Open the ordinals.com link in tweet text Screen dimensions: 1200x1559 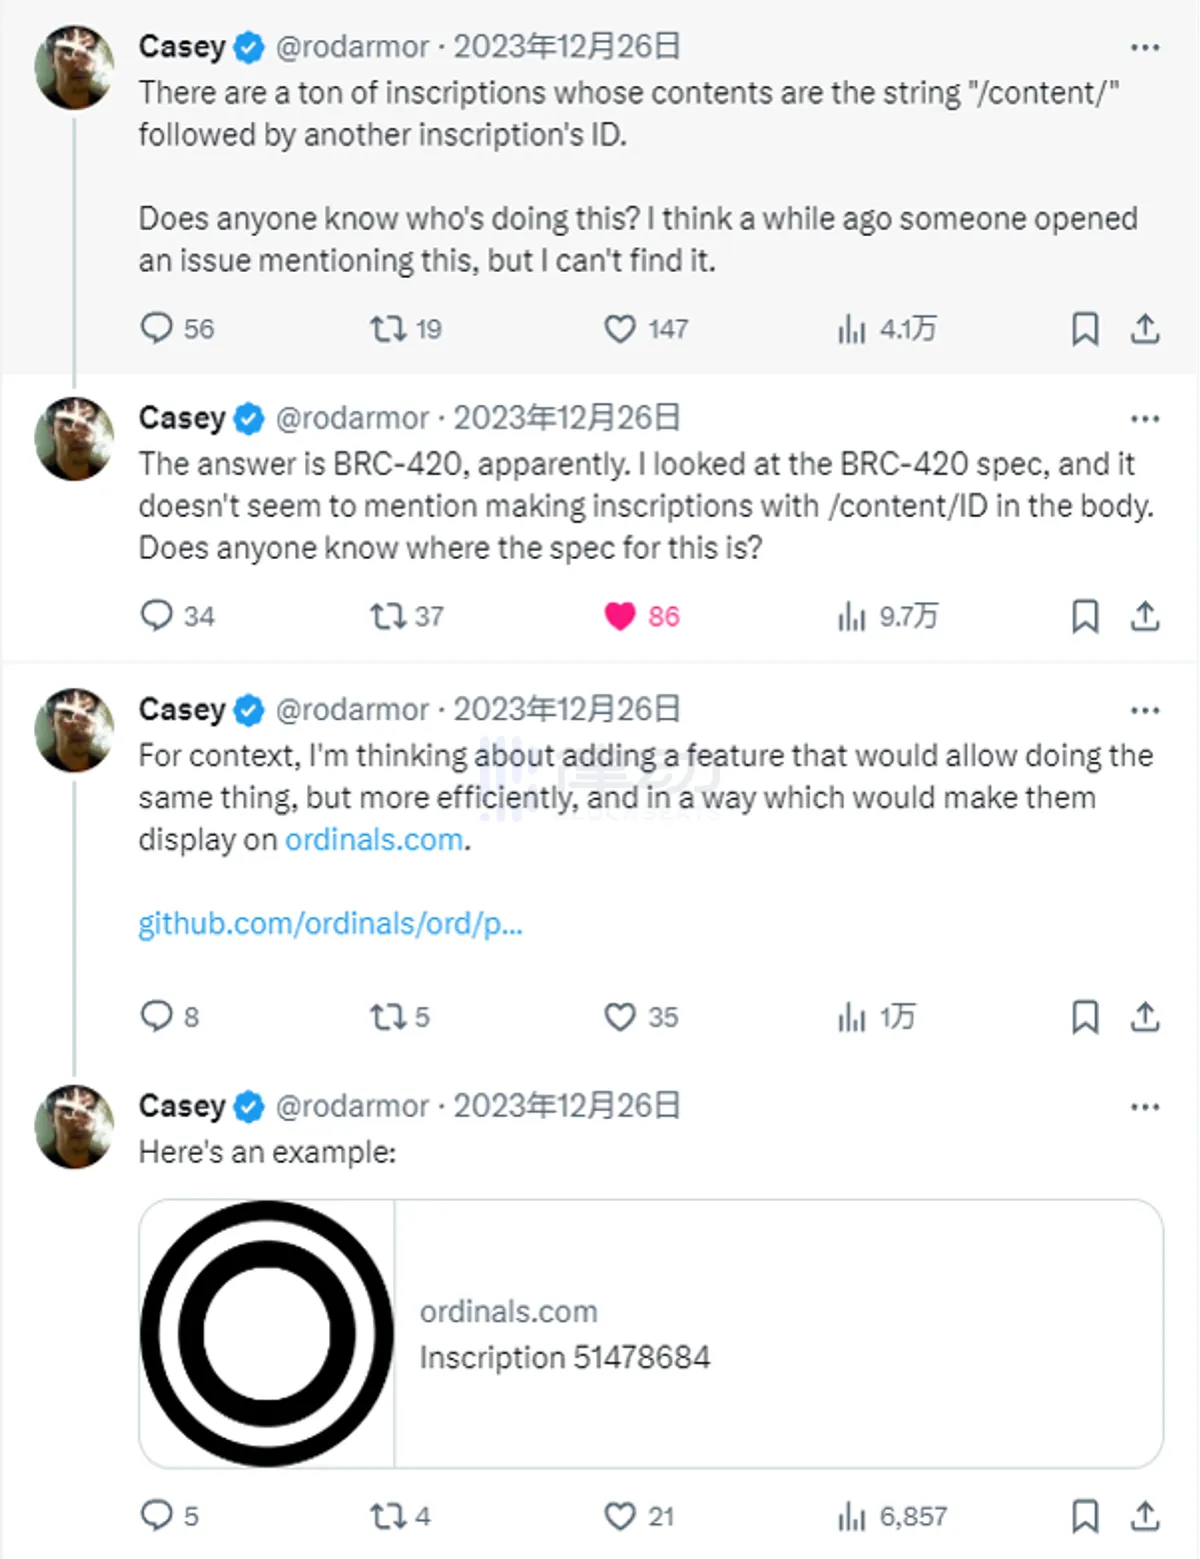click(x=374, y=839)
